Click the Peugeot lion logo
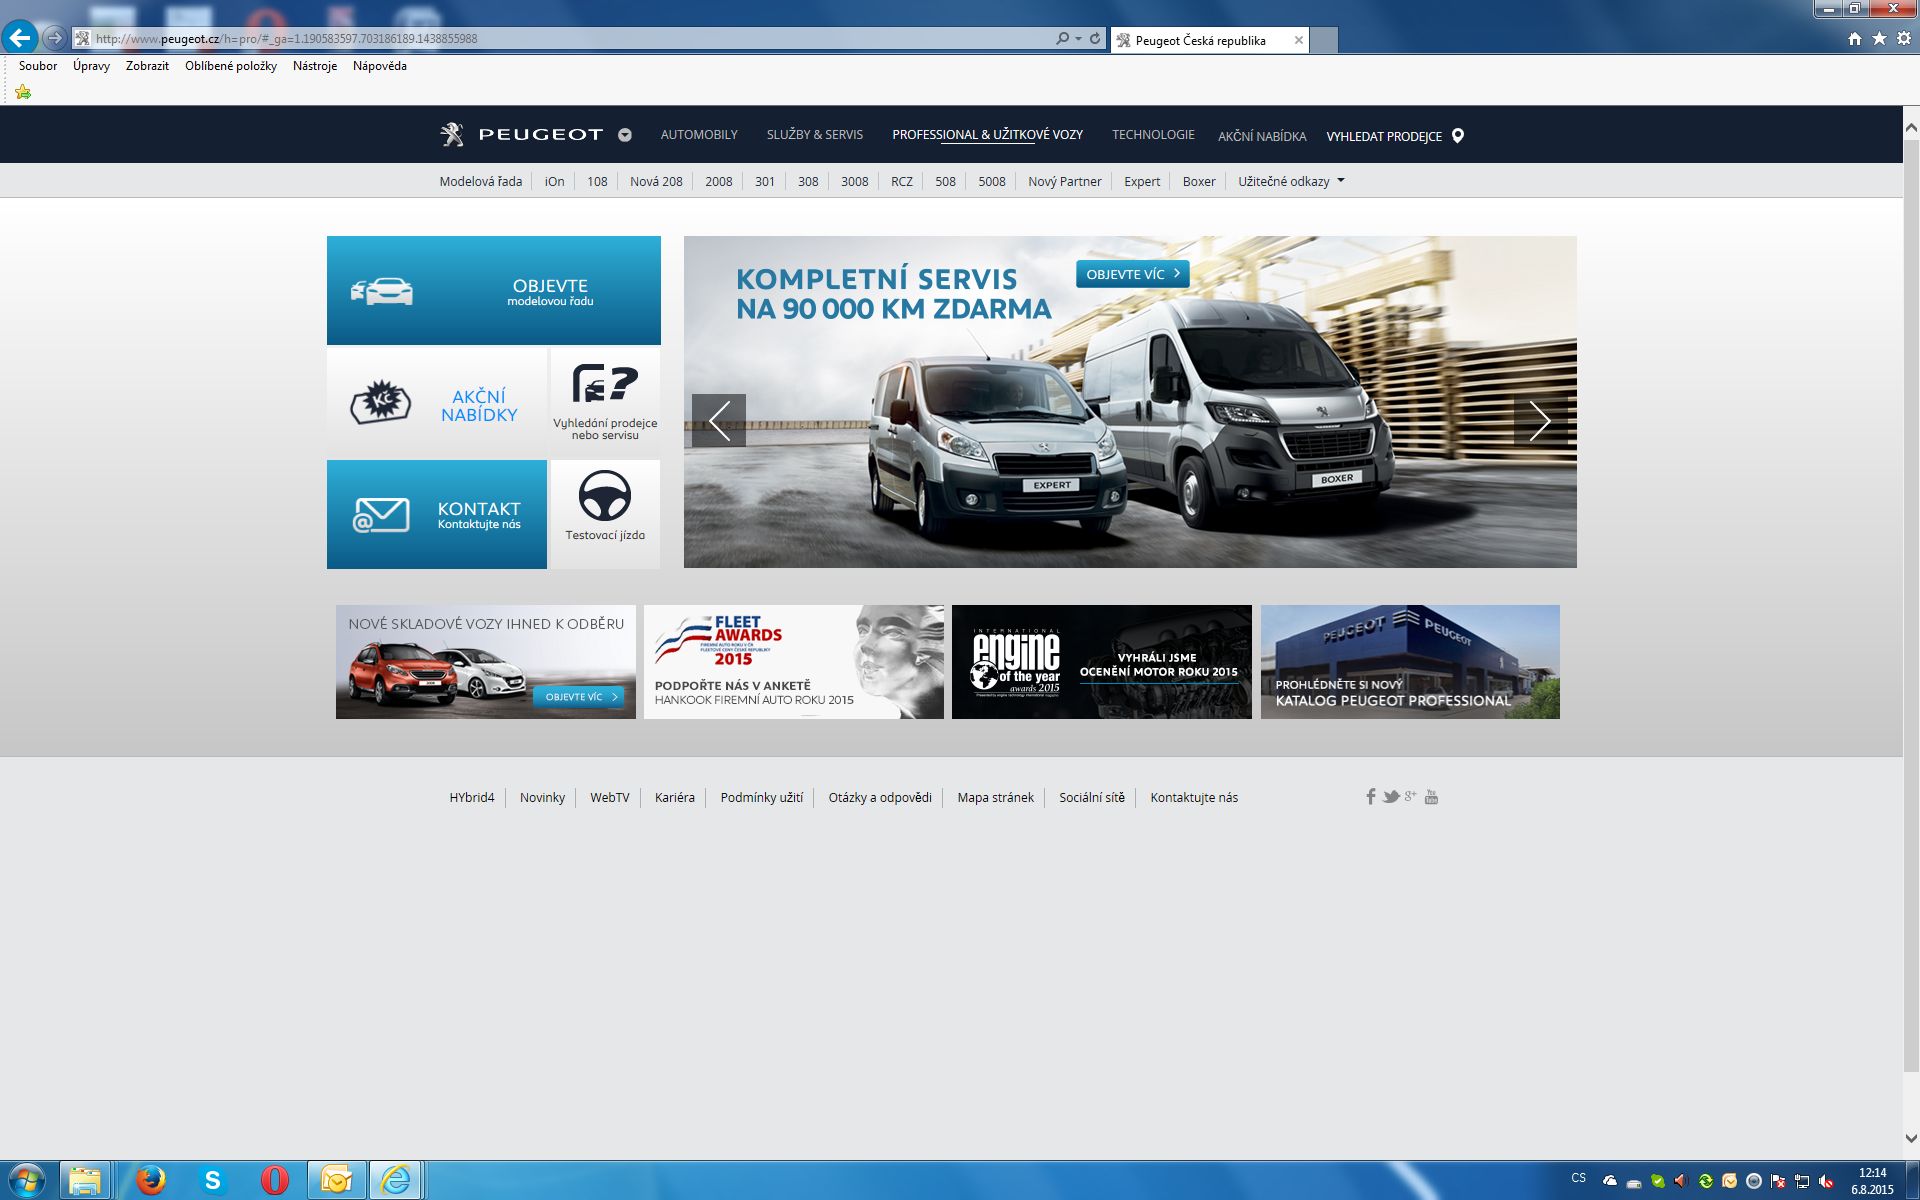The height and width of the screenshot is (1200, 1920). (x=452, y=134)
